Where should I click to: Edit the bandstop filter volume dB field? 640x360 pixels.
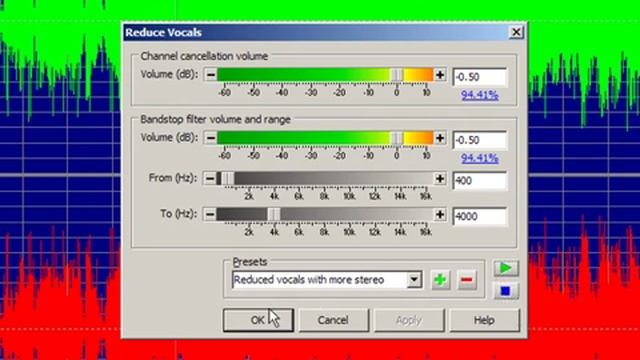tap(480, 140)
